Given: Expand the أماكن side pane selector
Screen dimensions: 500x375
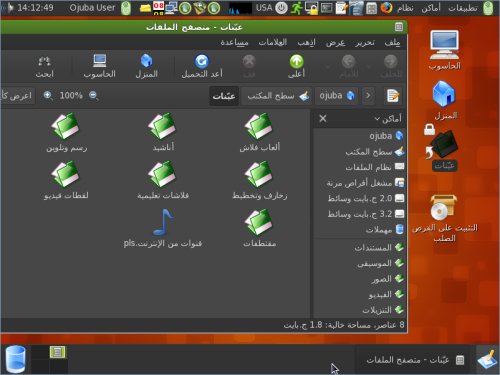Looking at the screenshot, I should (387, 118).
